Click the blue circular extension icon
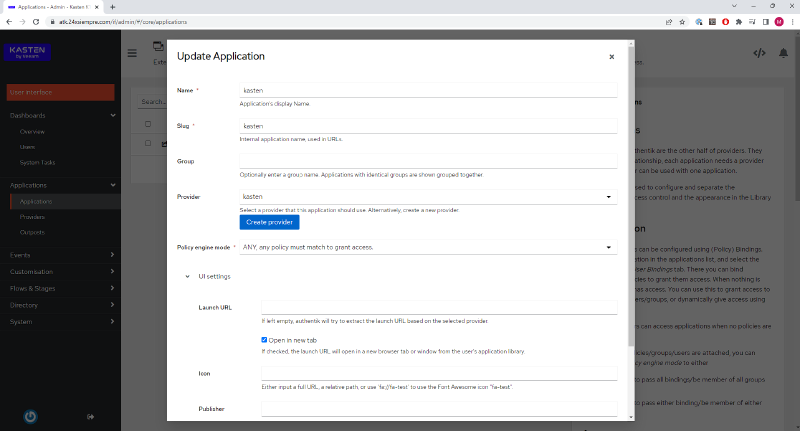 (699, 22)
